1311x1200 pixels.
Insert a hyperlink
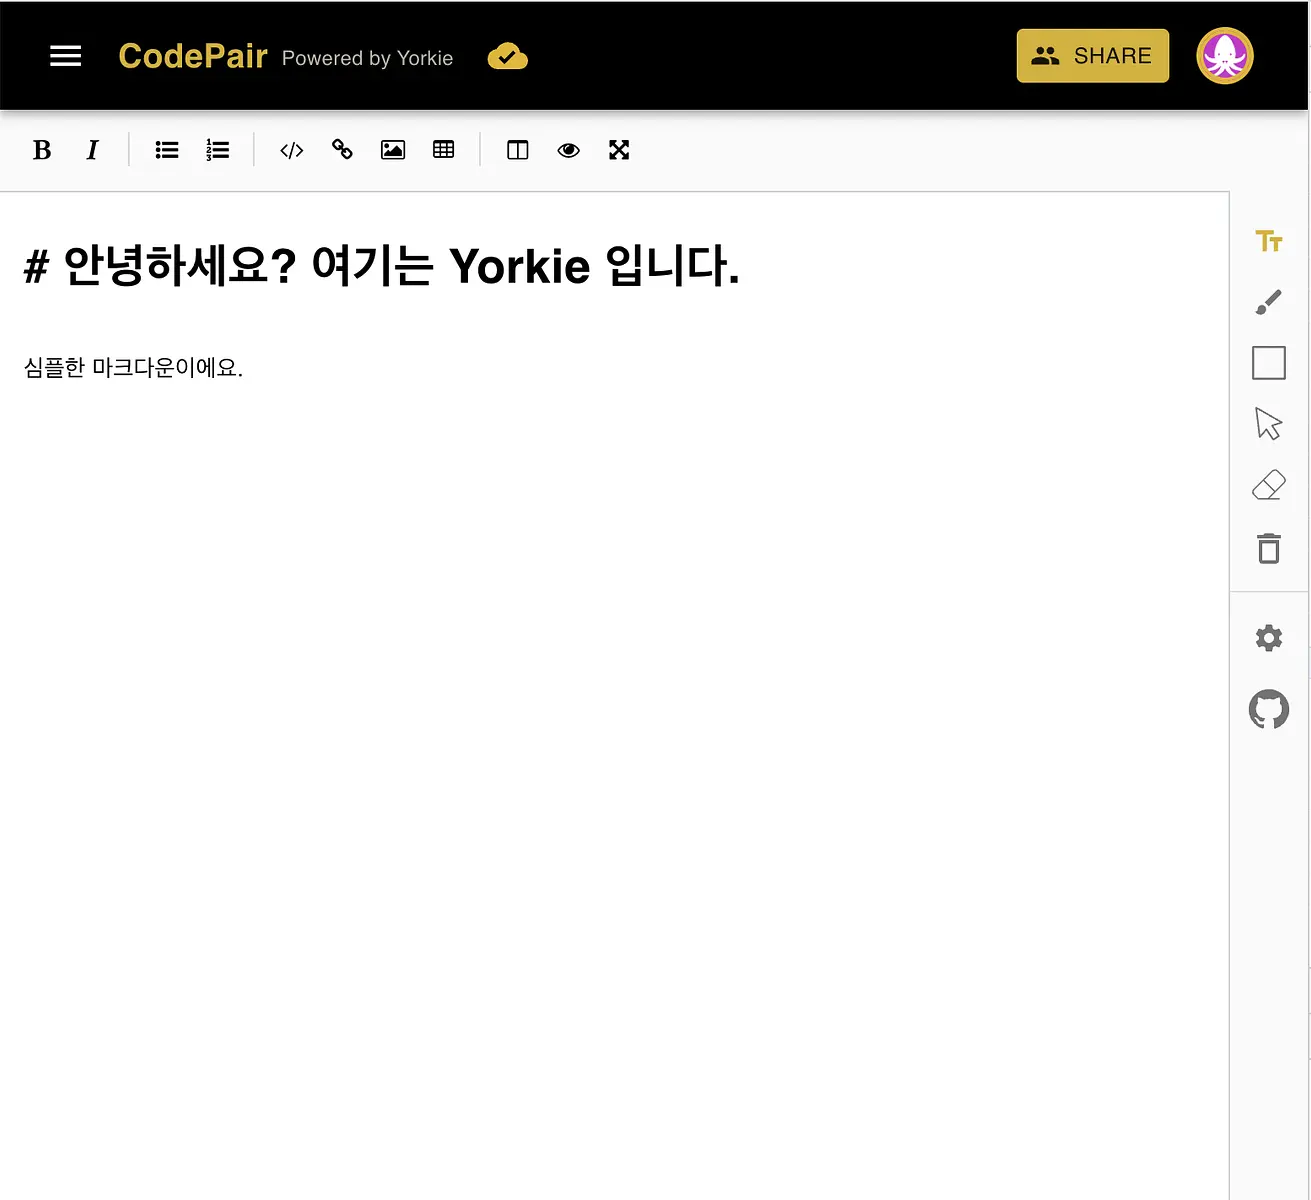click(342, 150)
